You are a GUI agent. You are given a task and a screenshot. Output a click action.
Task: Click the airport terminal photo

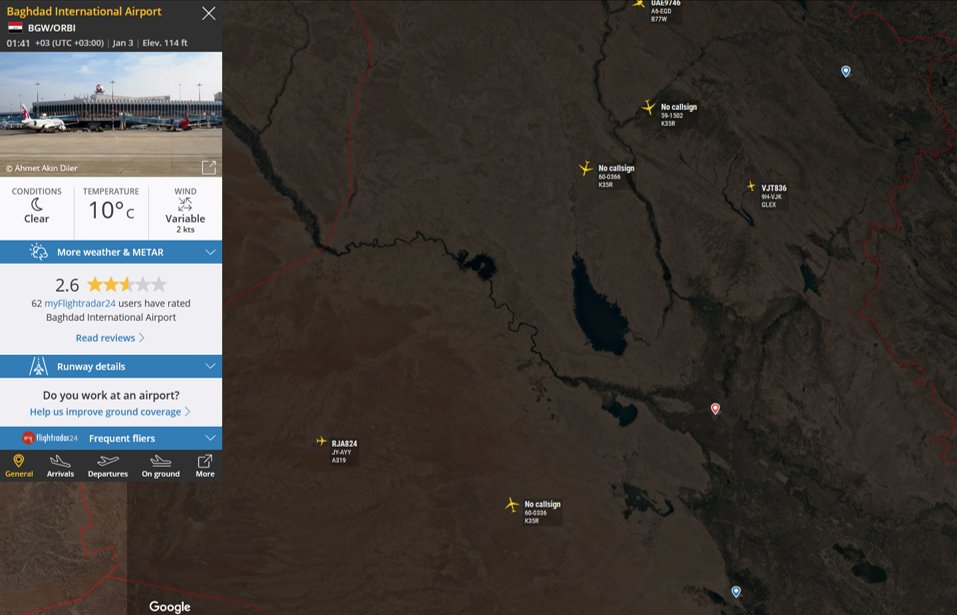111,114
